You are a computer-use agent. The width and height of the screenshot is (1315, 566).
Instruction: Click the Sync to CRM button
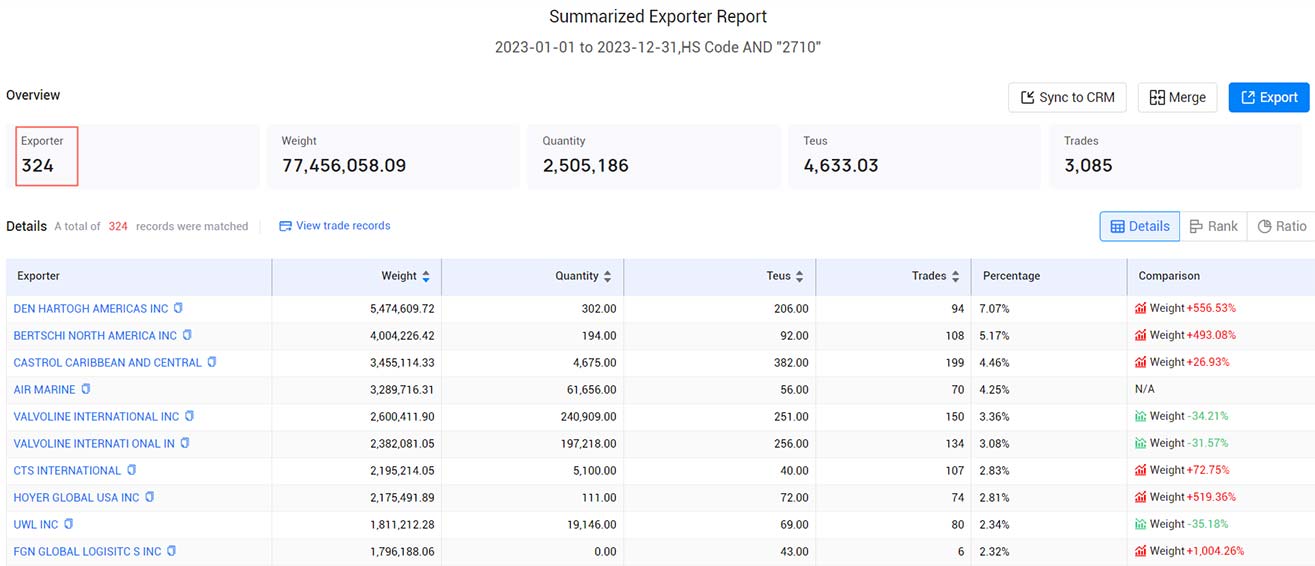coord(1067,97)
